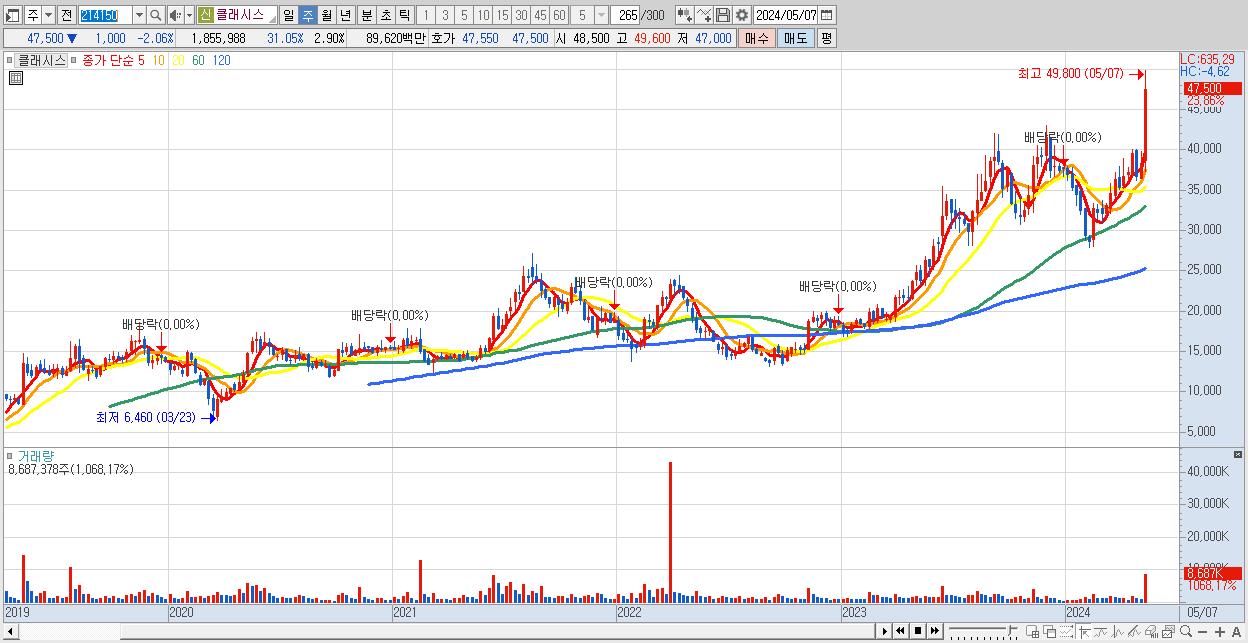Choose interval 60 button
Screen dimensions: 1248x643
point(559,15)
